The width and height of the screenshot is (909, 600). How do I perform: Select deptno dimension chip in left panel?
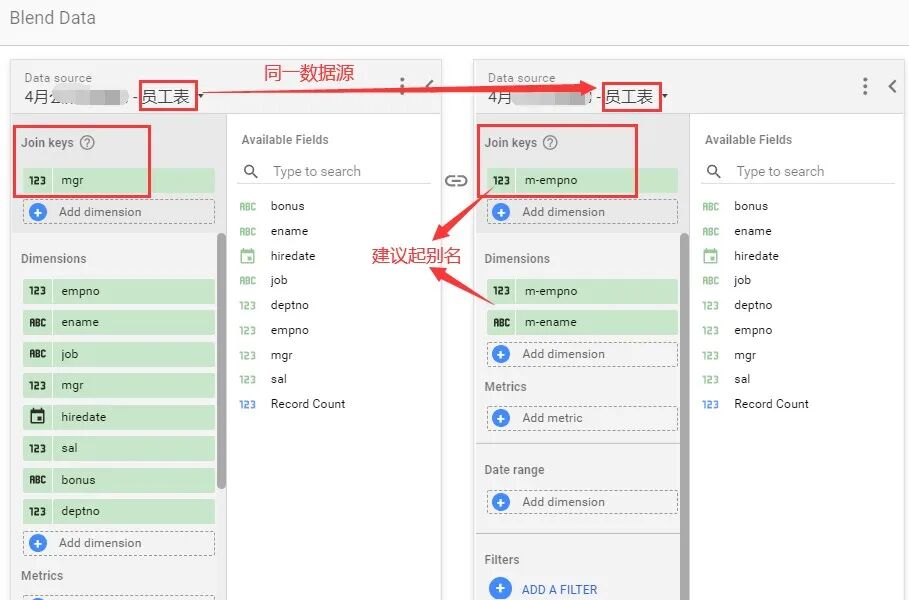[119, 511]
